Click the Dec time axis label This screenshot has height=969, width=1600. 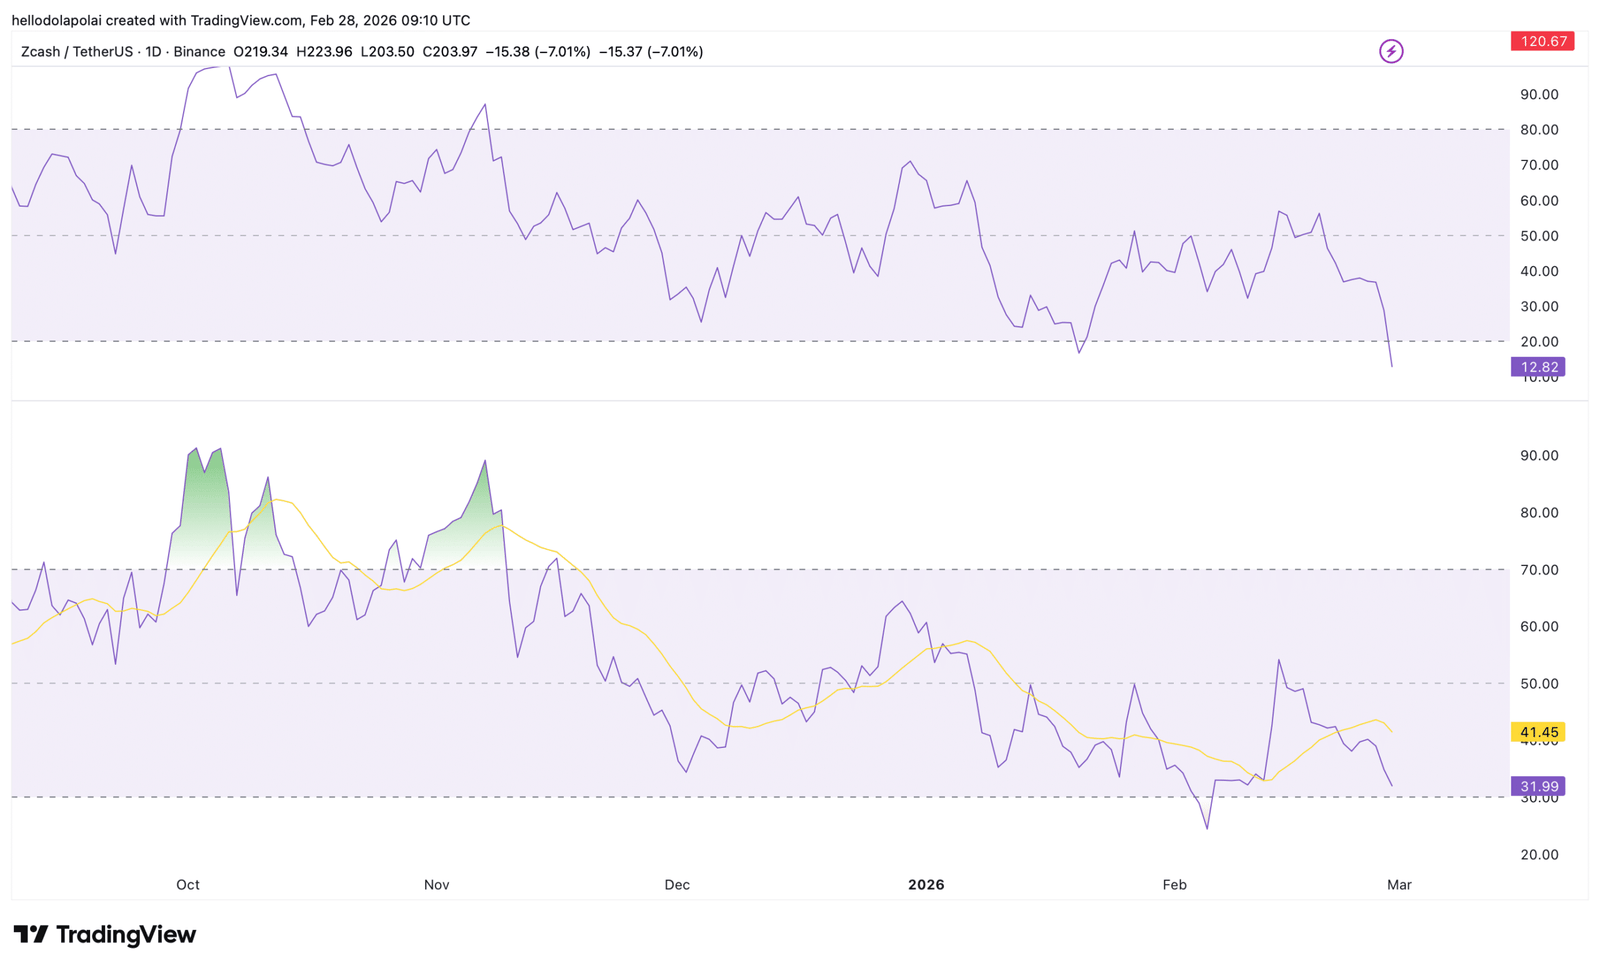coord(677,885)
